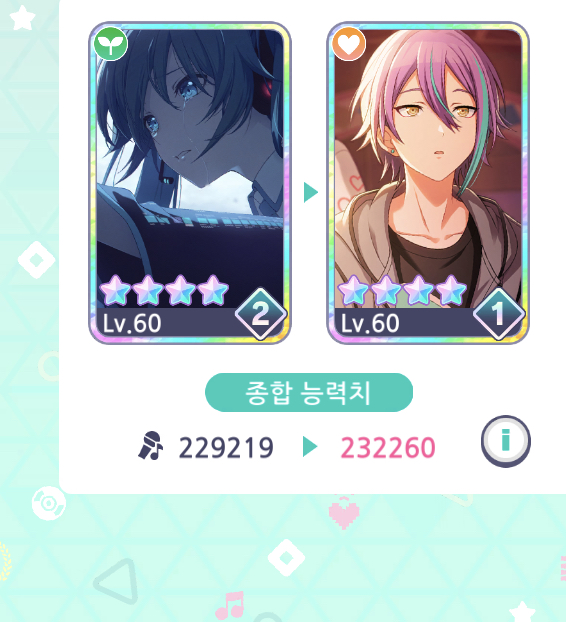The height and width of the screenshot is (622, 566).
Task: Click the info button beside total power
Action: [505, 441]
